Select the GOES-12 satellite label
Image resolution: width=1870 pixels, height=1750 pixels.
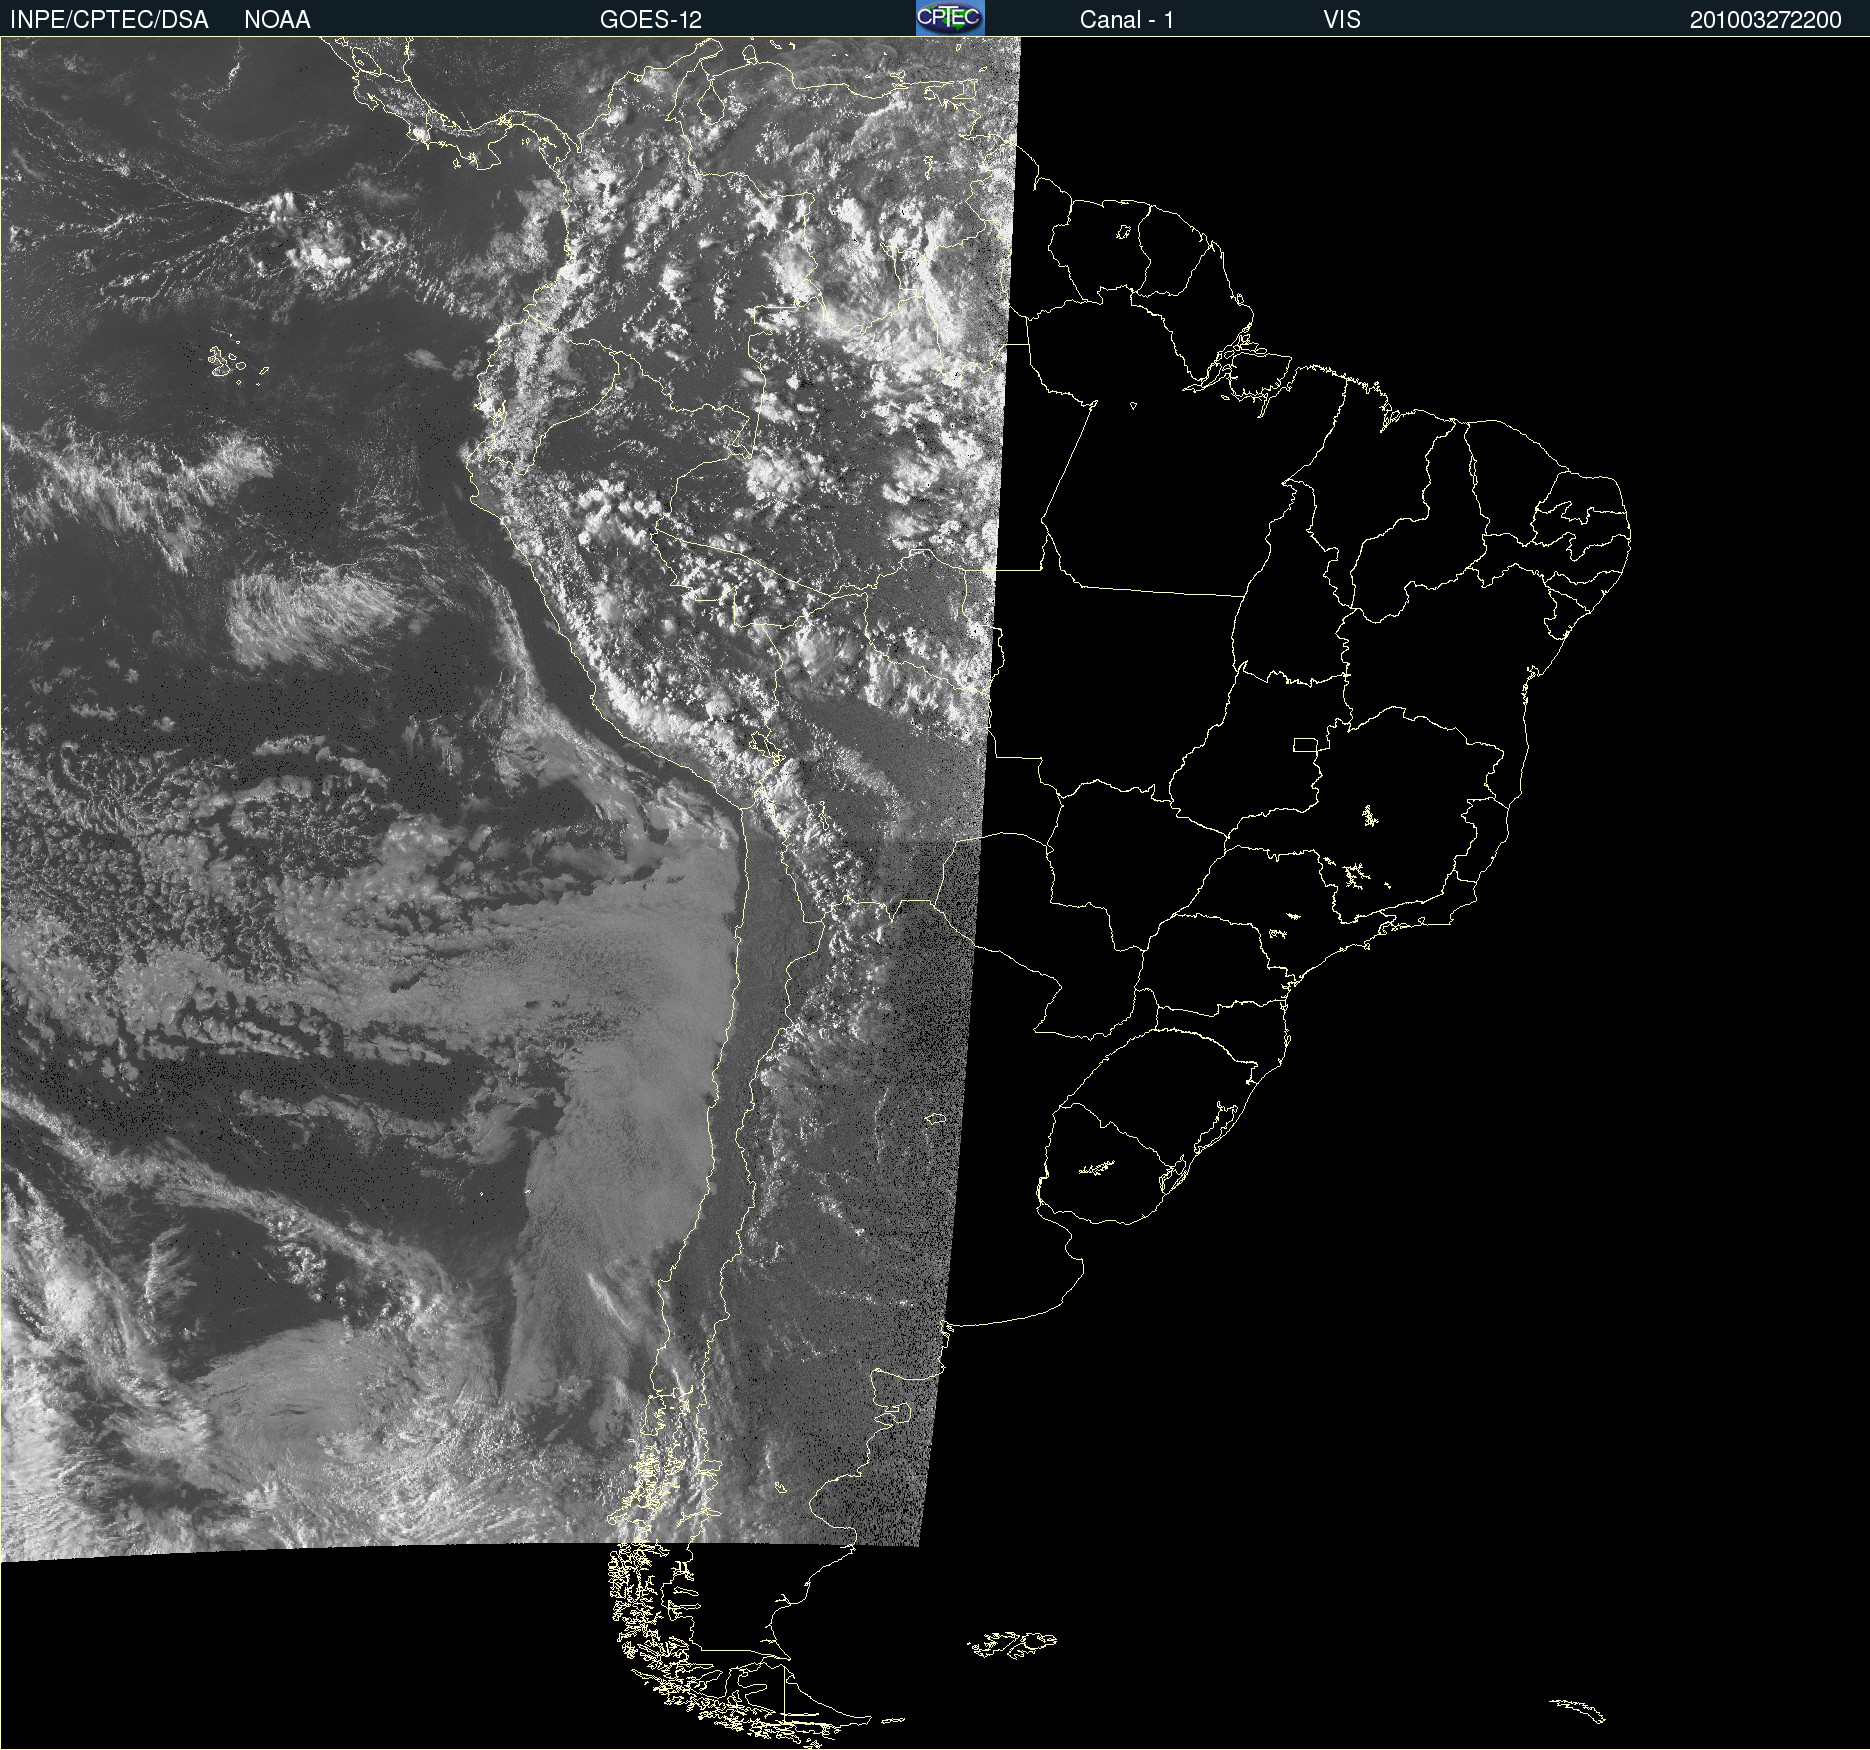(651, 20)
